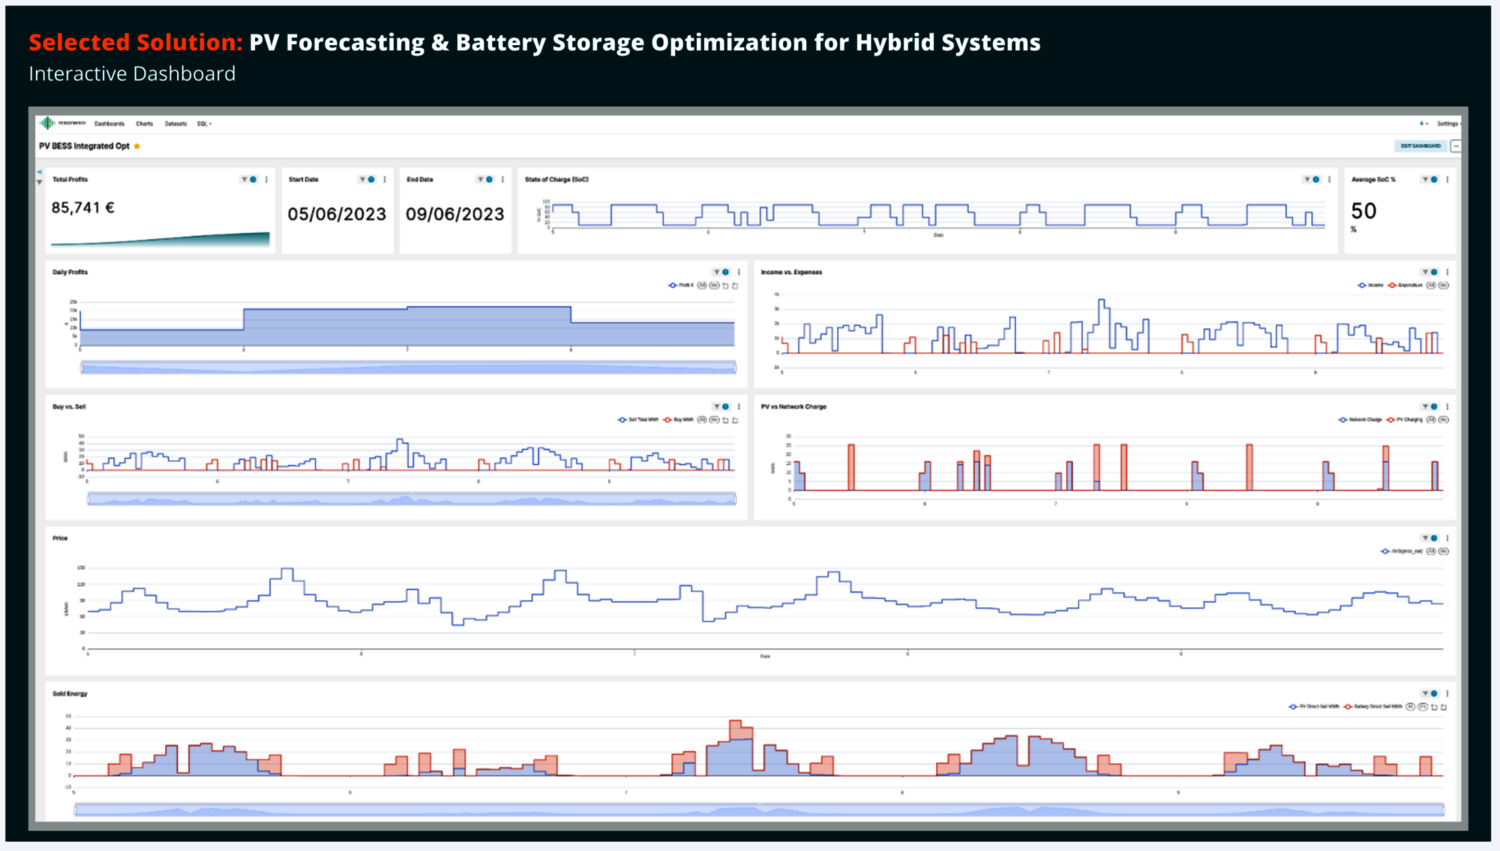Expand the SQL dropdown menu

click(x=204, y=124)
